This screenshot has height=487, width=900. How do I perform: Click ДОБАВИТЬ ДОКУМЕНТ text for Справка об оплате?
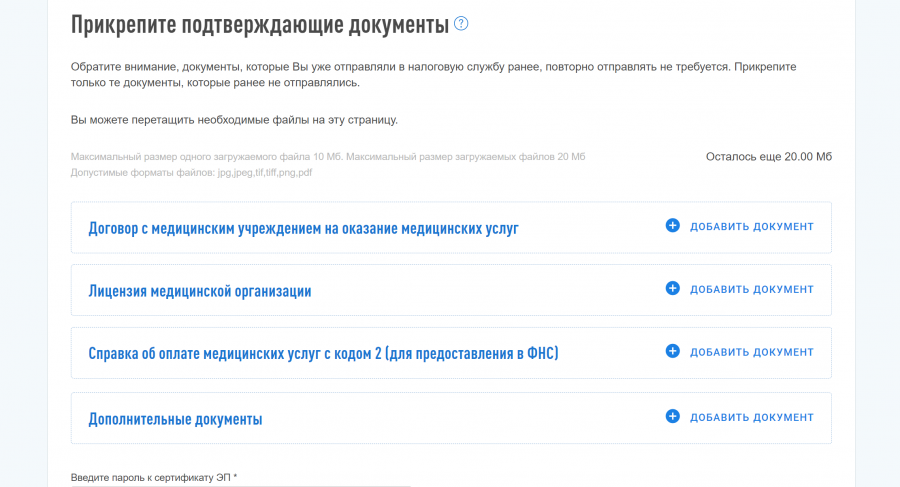click(751, 353)
